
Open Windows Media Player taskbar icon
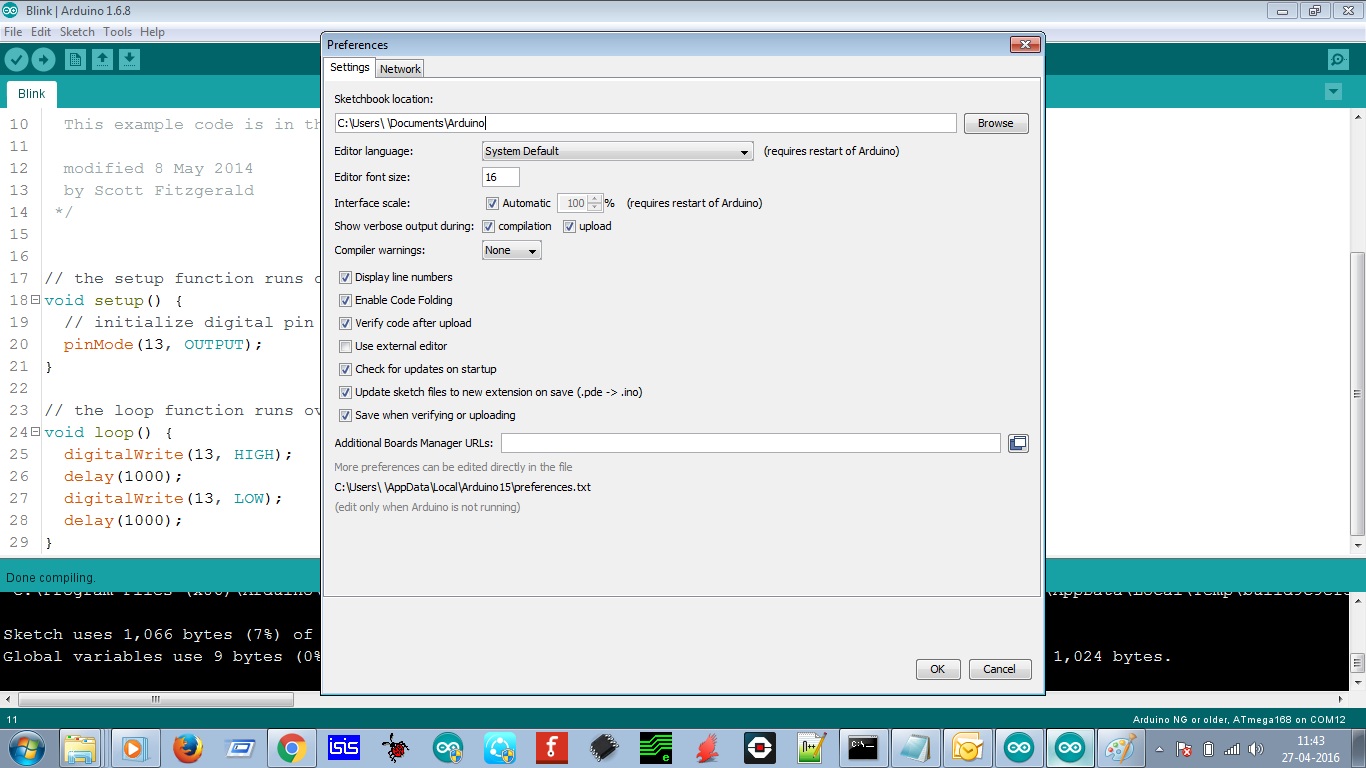tap(133, 748)
